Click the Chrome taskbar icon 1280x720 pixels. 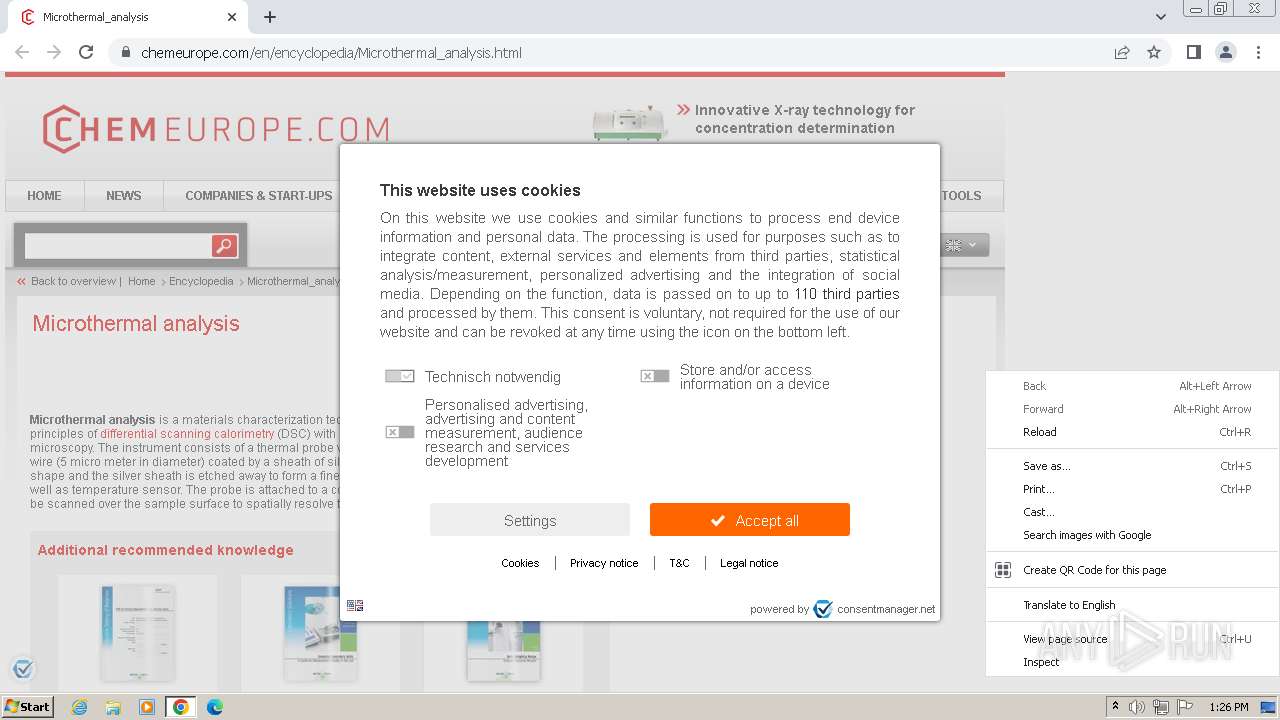[181, 707]
